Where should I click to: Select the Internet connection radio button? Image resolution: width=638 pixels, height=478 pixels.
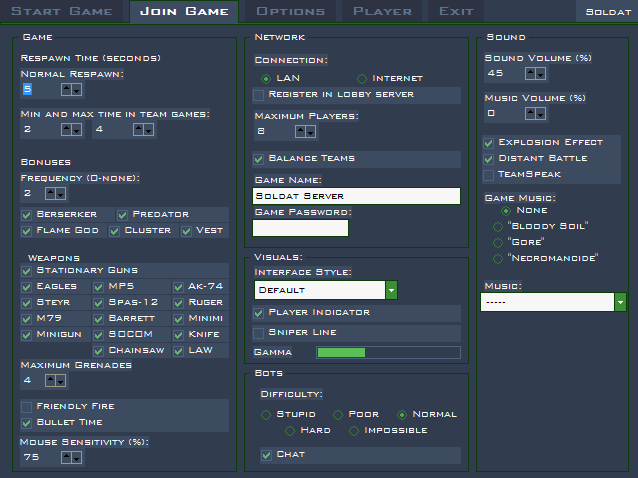pos(361,79)
